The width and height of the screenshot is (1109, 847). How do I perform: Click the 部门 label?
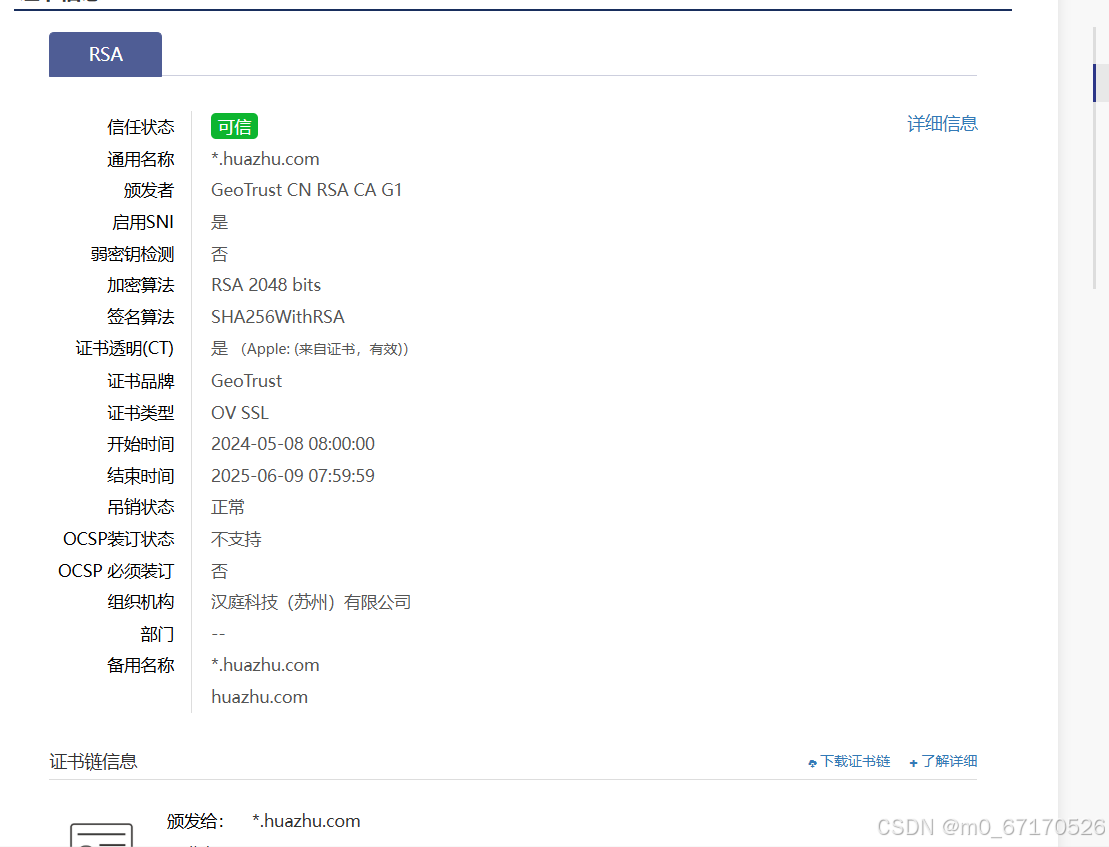[157, 634]
